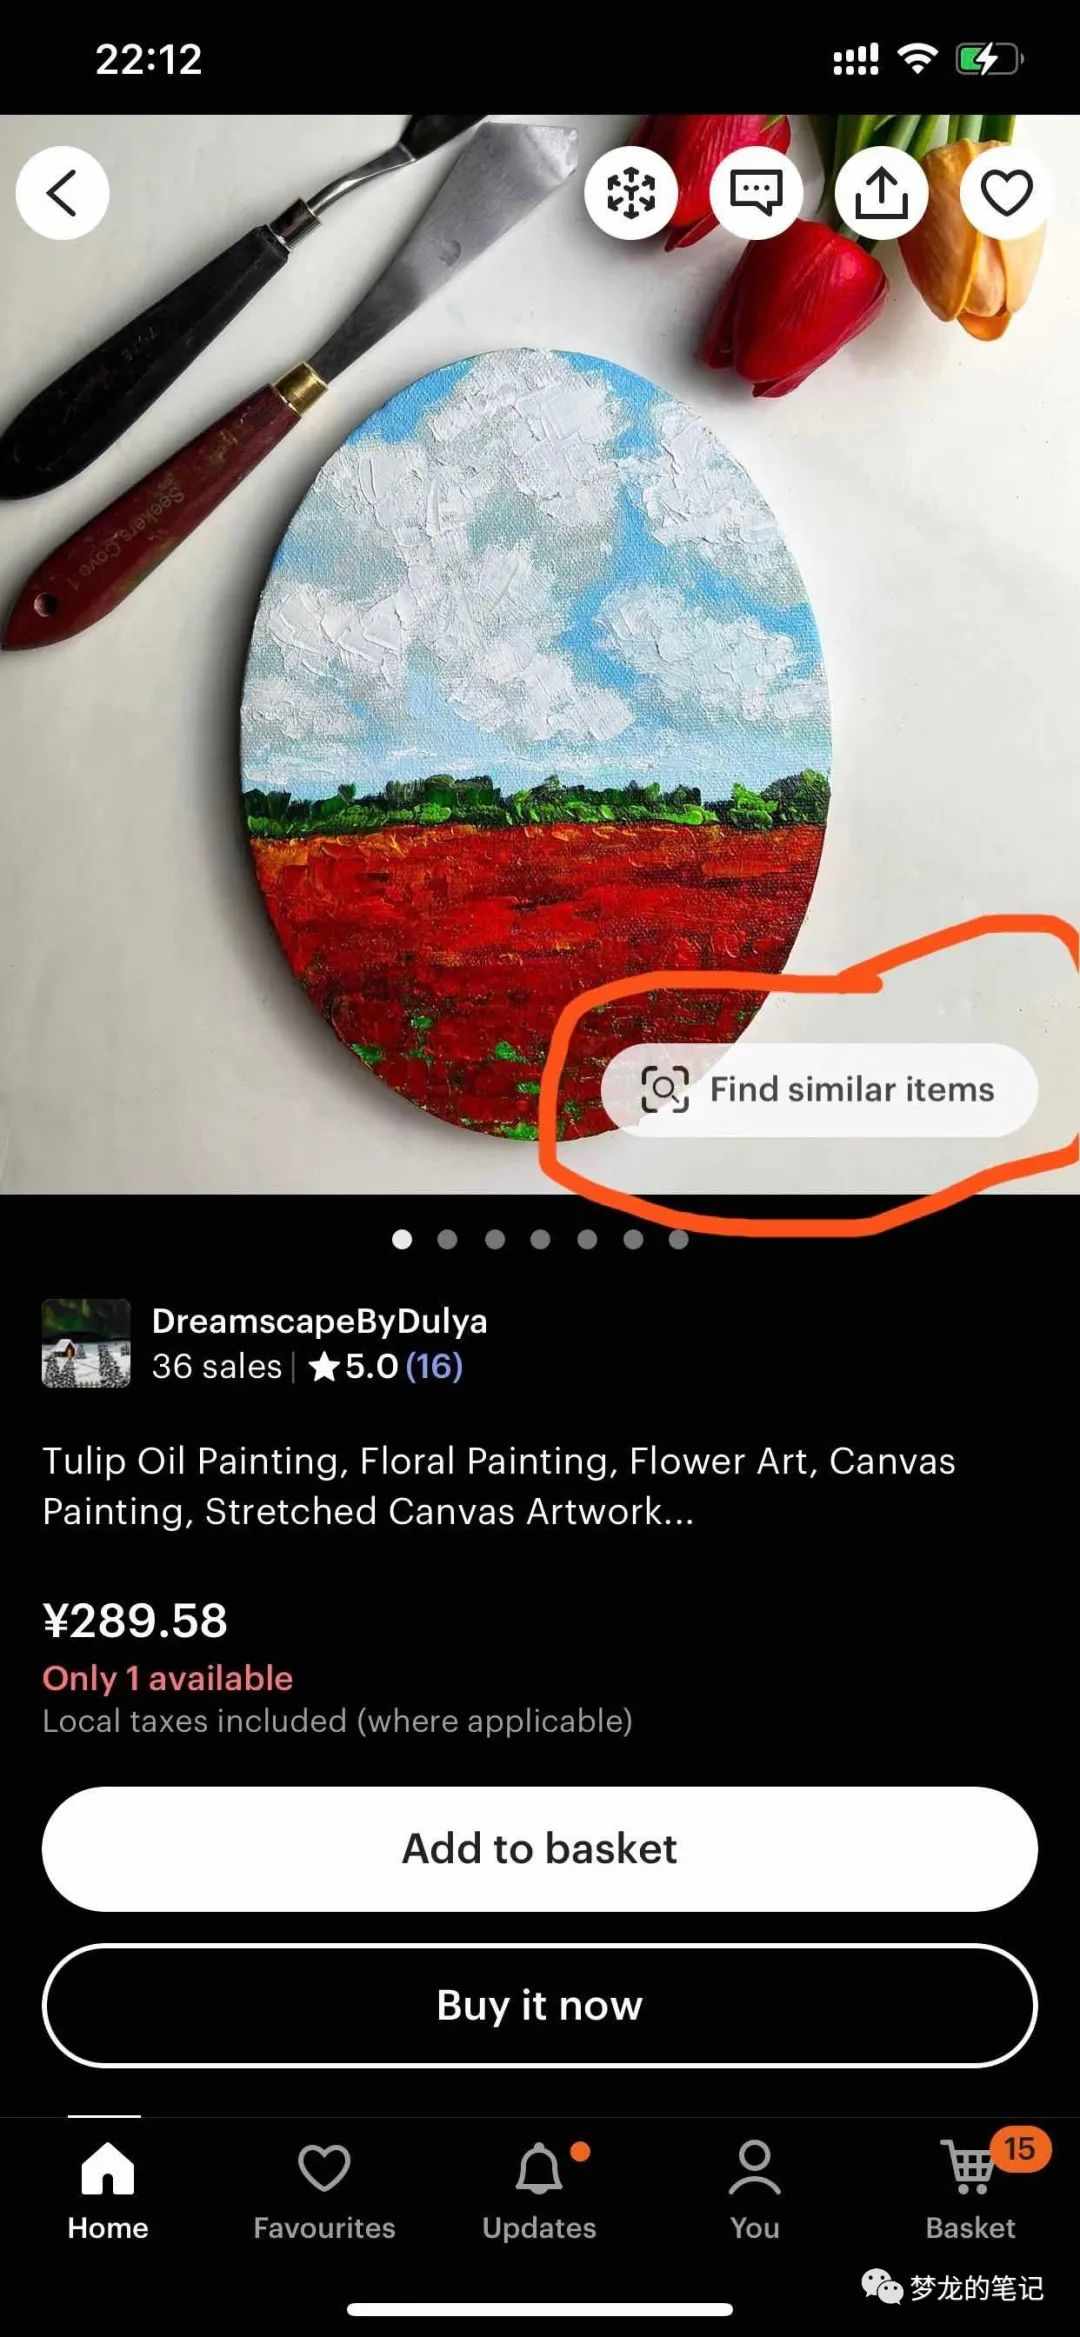Open the Updates bell tab
The height and width of the screenshot is (2337, 1080).
[x=540, y=2191]
